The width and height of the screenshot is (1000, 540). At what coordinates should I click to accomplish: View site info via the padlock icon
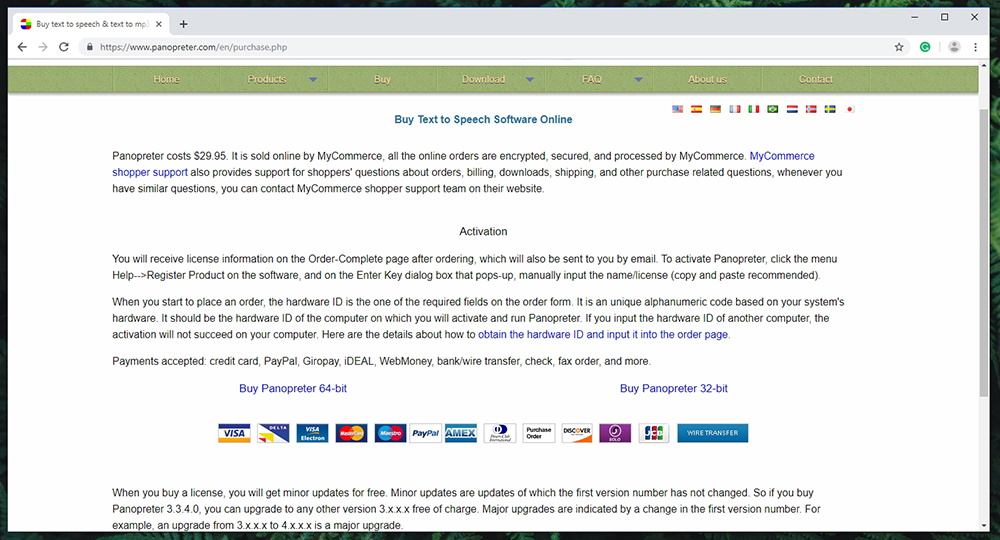[x=89, y=47]
